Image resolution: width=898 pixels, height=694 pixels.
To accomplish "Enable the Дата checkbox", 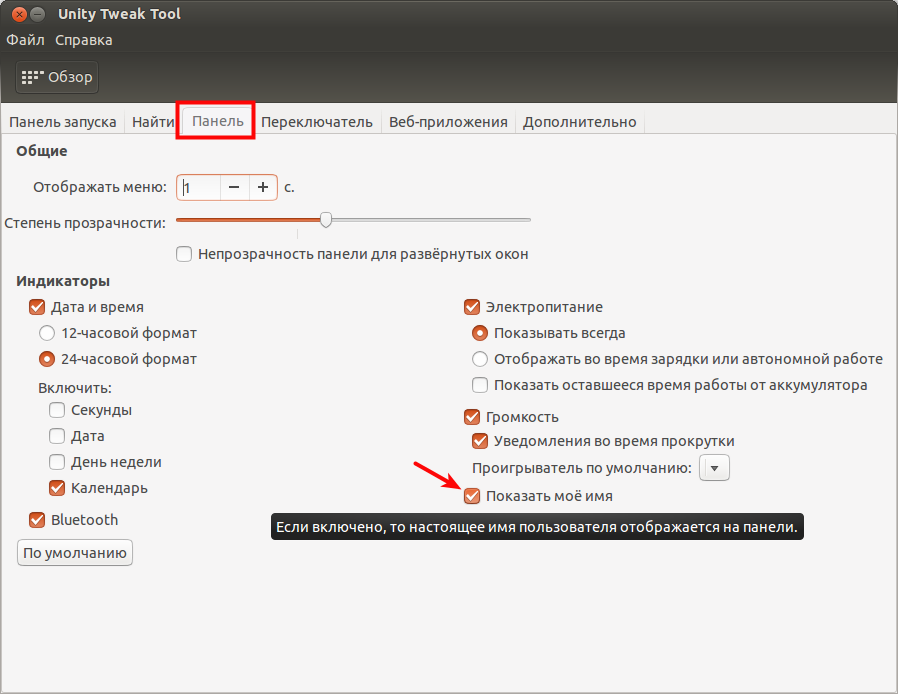I will tap(57, 436).
